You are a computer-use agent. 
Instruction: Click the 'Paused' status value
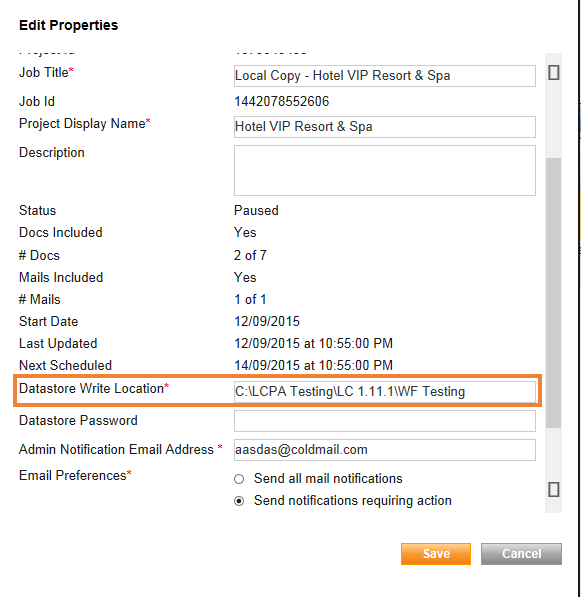[256, 211]
